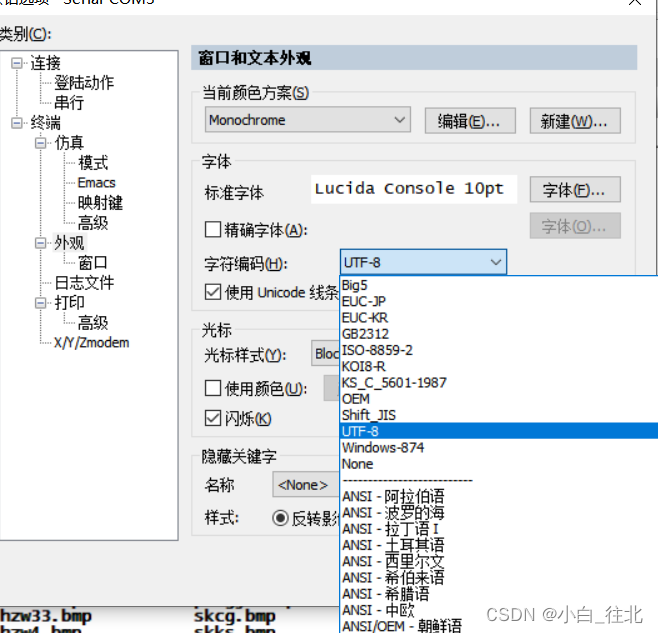Choose ANSI - 希伯来语 encoding
Image resolution: width=658 pixels, height=633 pixels.
pos(499,578)
